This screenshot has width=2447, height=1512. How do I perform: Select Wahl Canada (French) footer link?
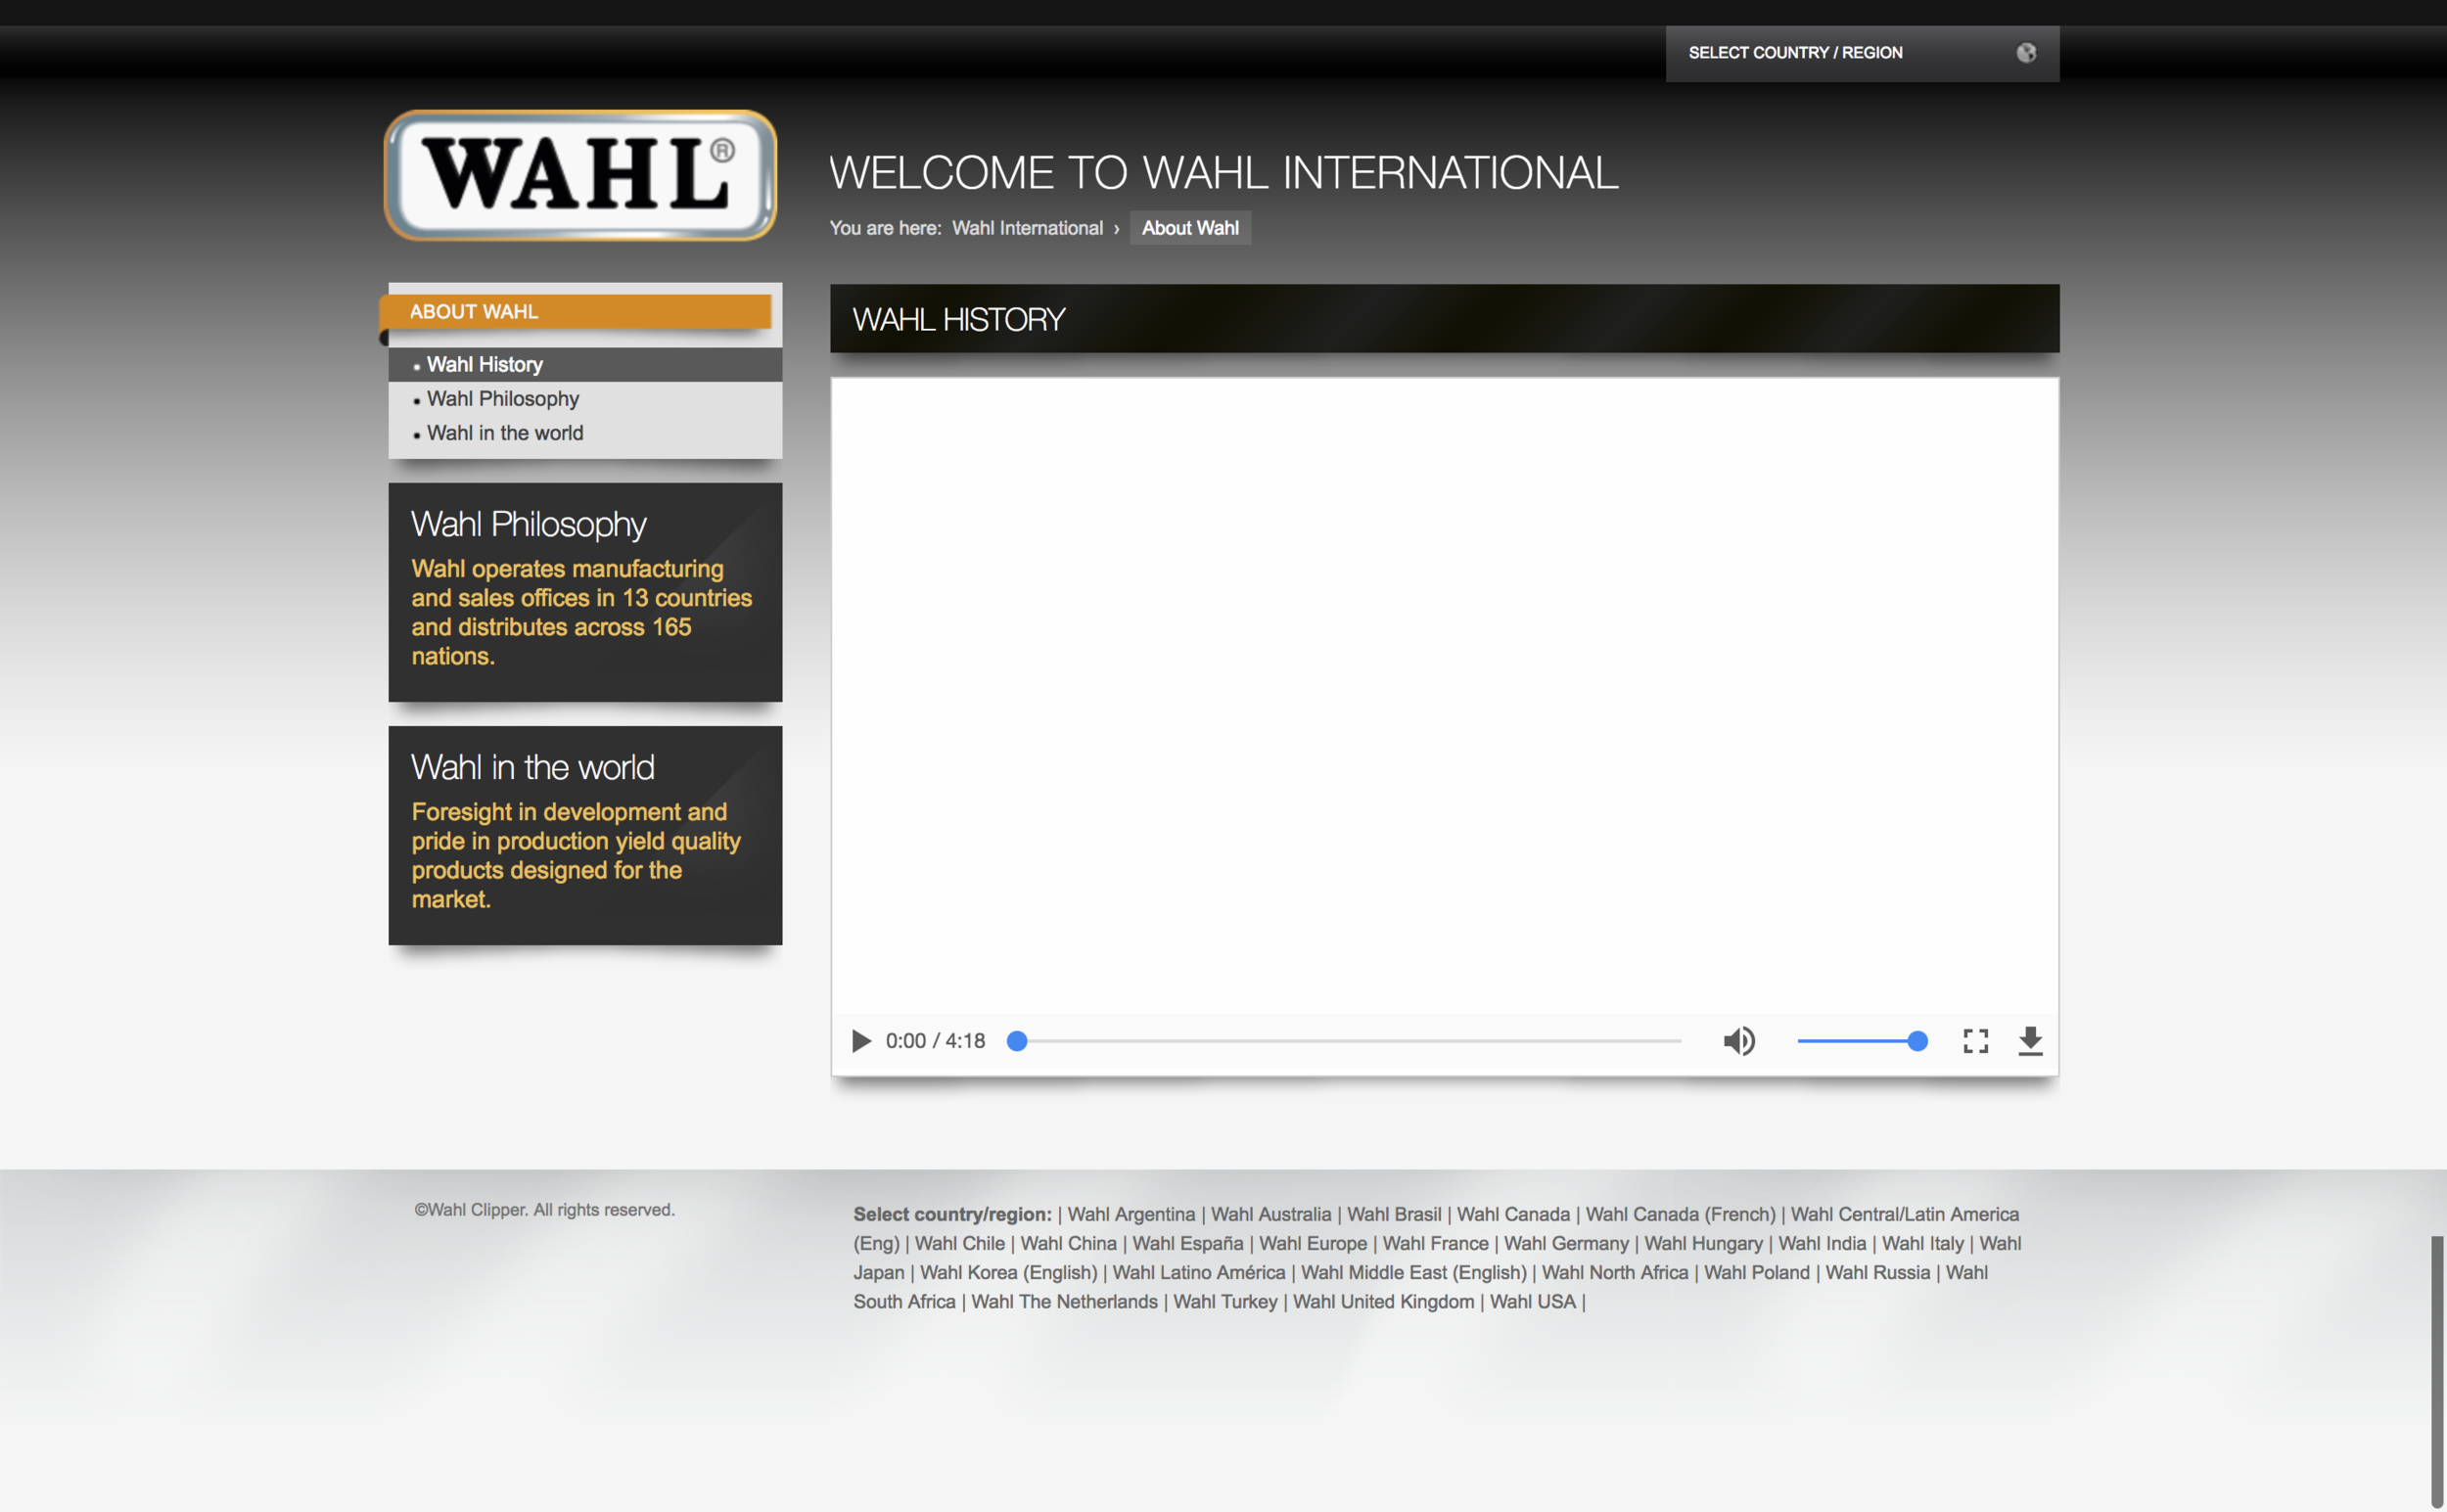coord(1680,1214)
